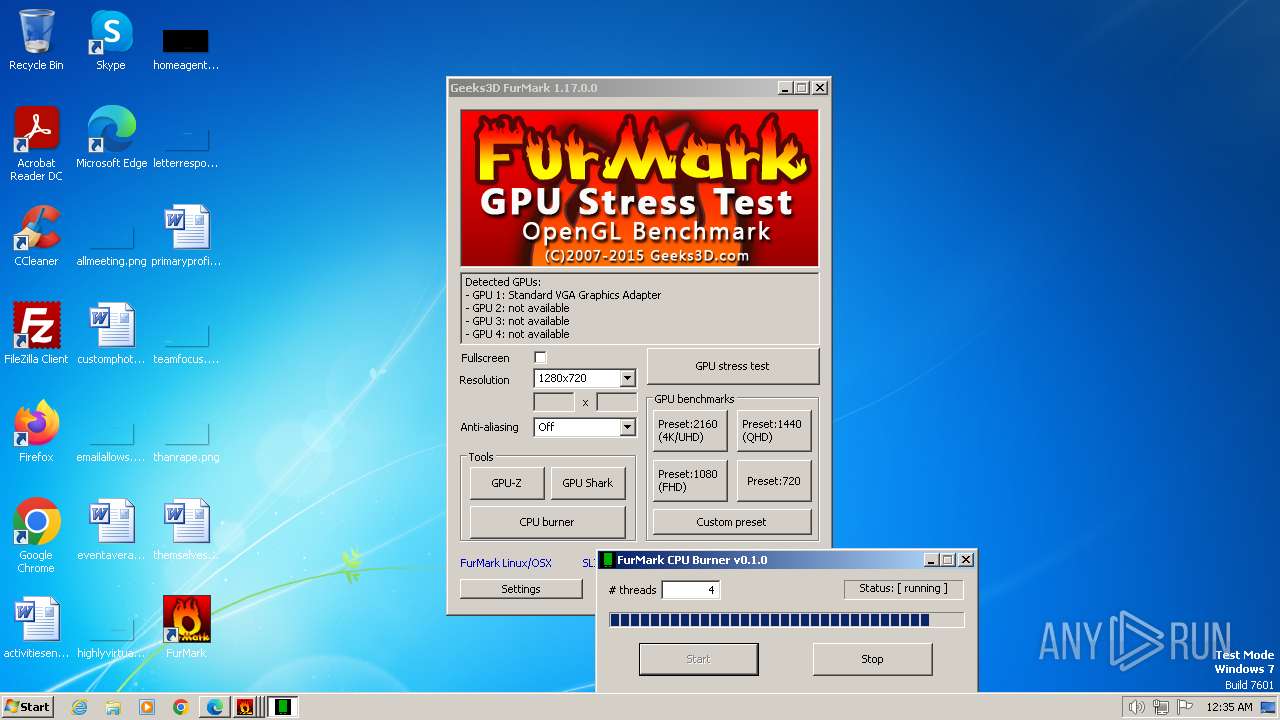Click CPU Burner progress bar
Screen dimensions: 1280x720
787,620
